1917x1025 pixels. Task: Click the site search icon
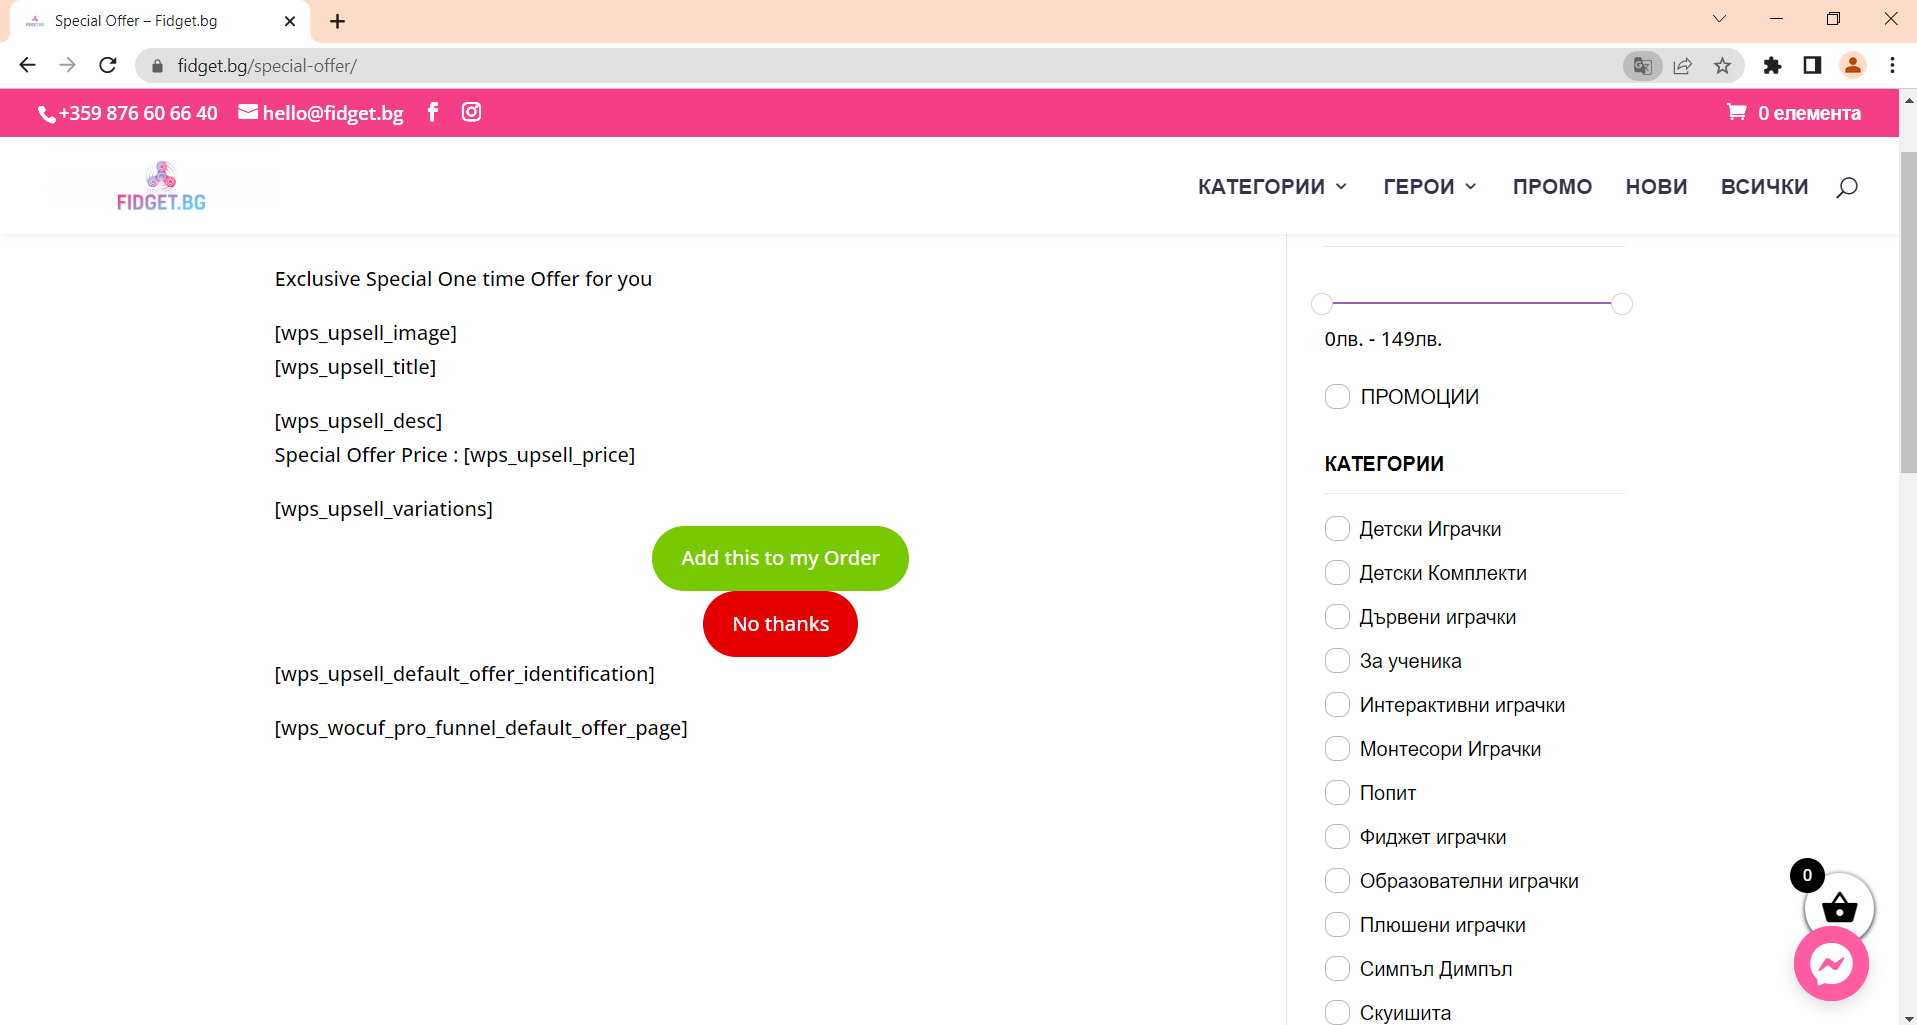pyautogui.click(x=1846, y=187)
